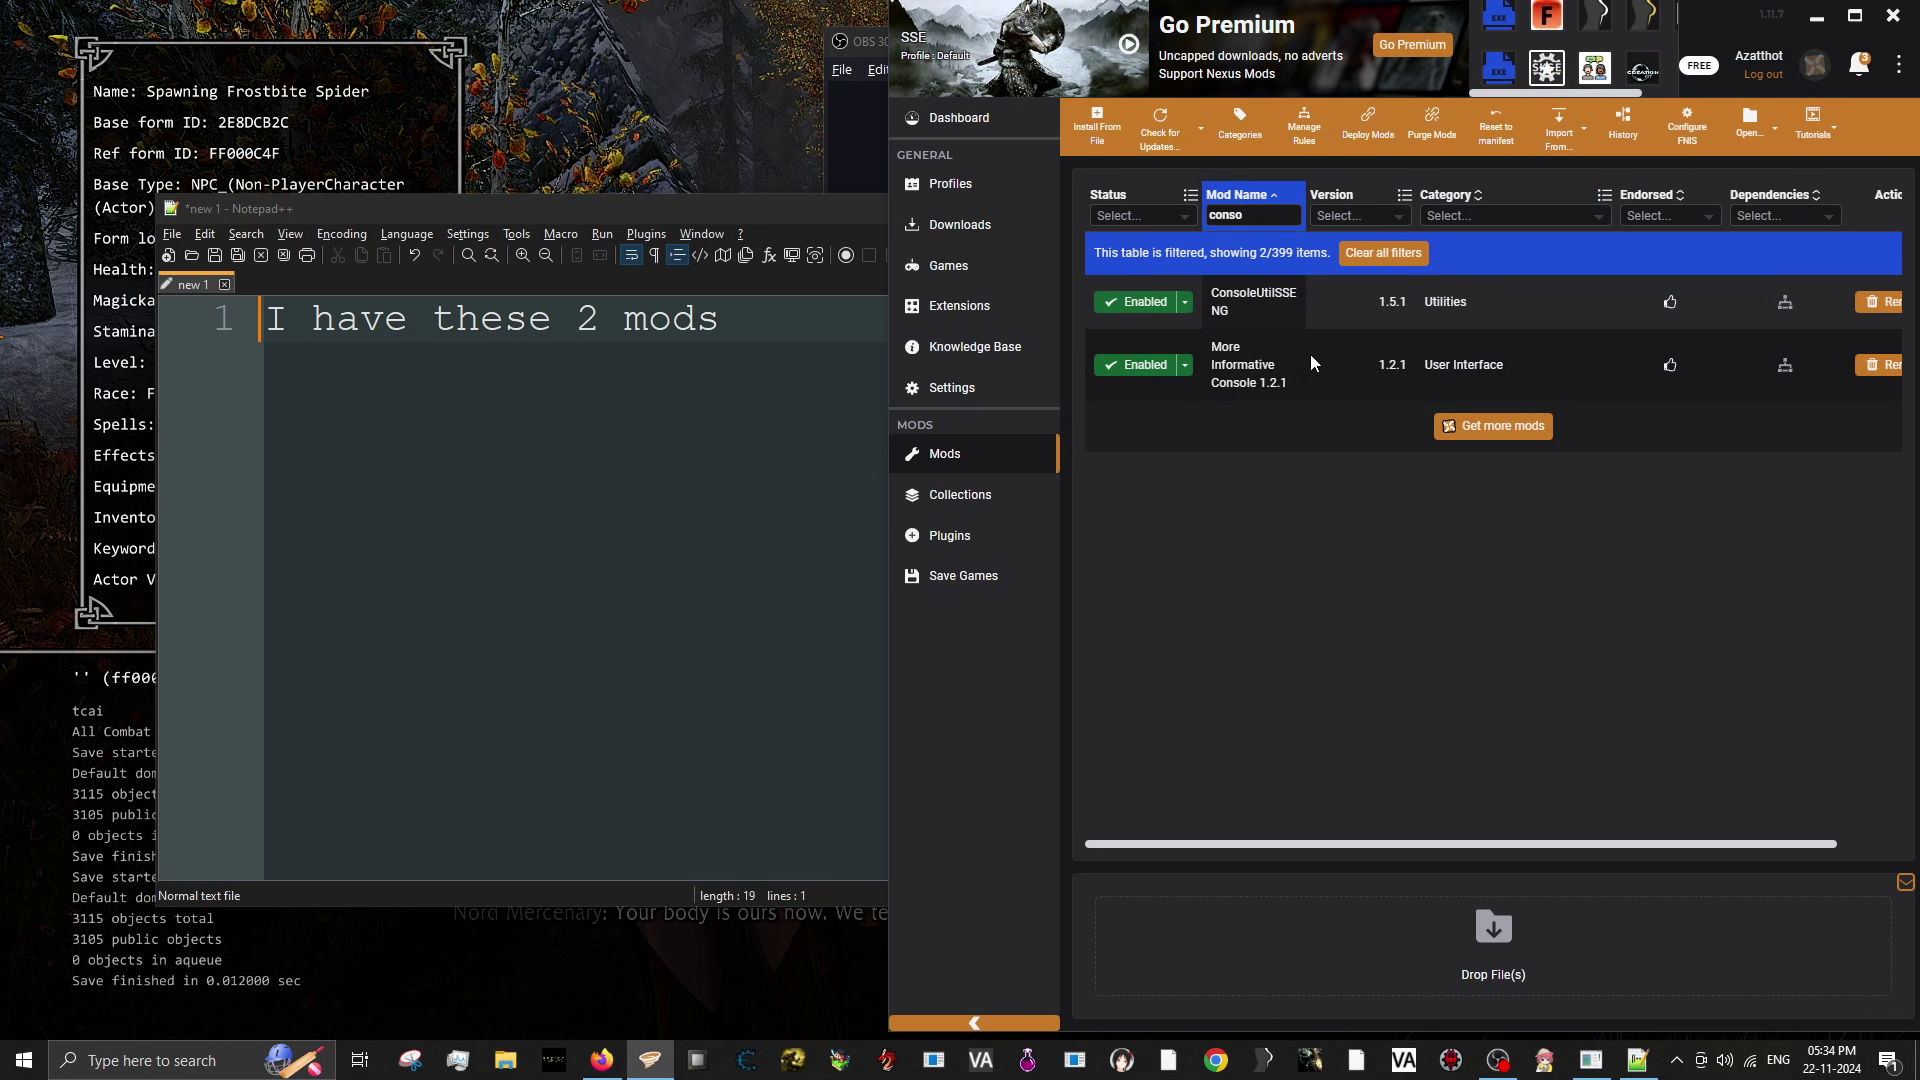The height and width of the screenshot is (1080, 1920).
Task: Select the 'new 1' tab in Notepad++
Action: (196, 285)
